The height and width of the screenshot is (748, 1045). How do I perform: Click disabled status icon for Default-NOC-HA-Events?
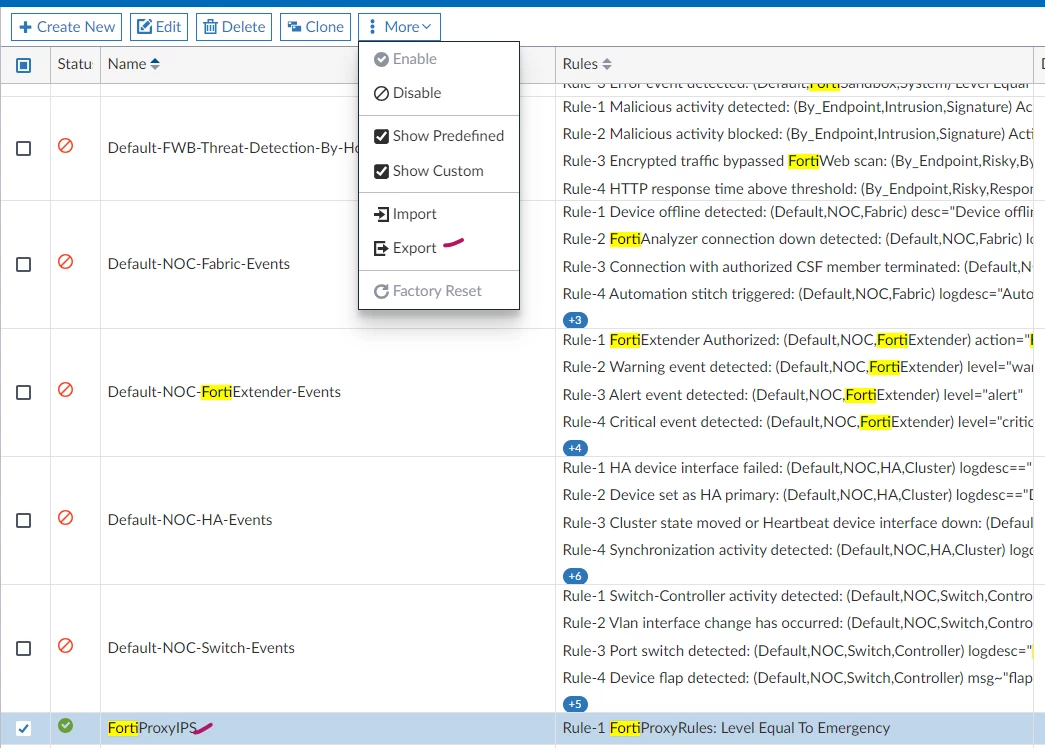65,517
